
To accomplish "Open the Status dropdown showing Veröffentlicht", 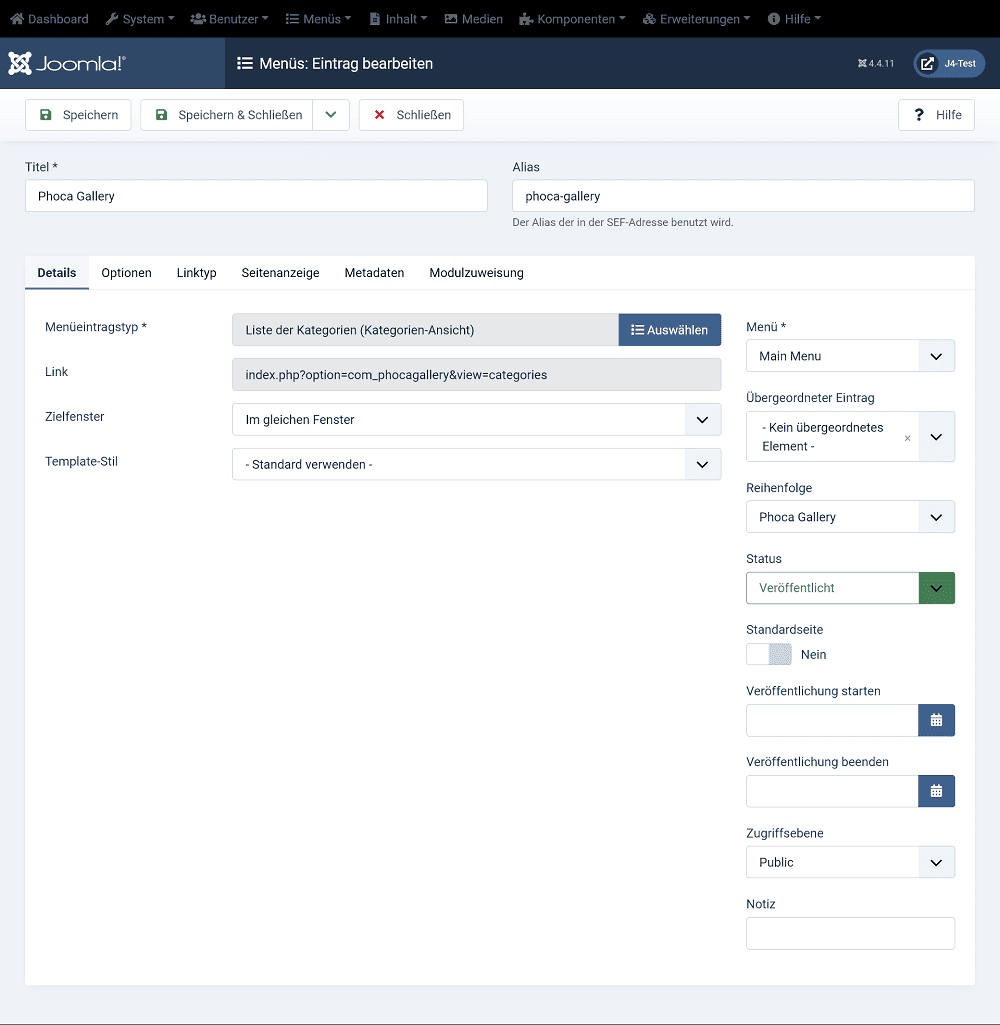I will click(850, 588).
